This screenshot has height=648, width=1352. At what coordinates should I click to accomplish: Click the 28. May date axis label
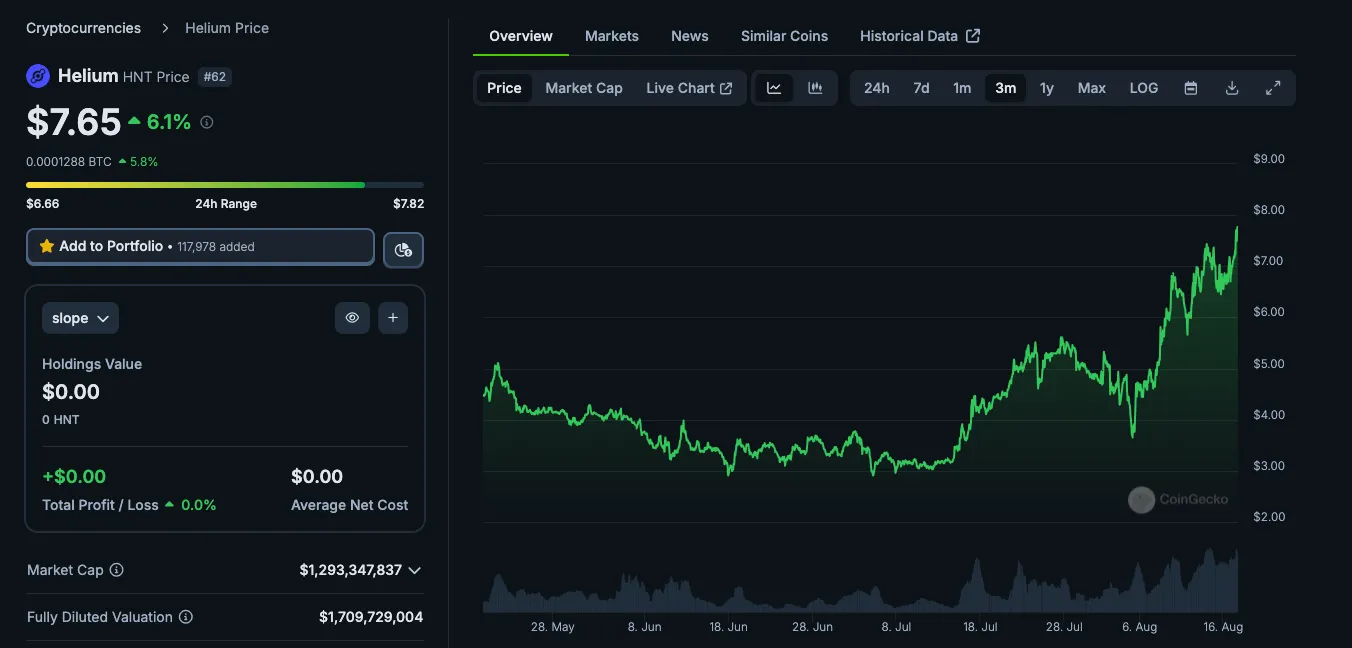(552, 627)
